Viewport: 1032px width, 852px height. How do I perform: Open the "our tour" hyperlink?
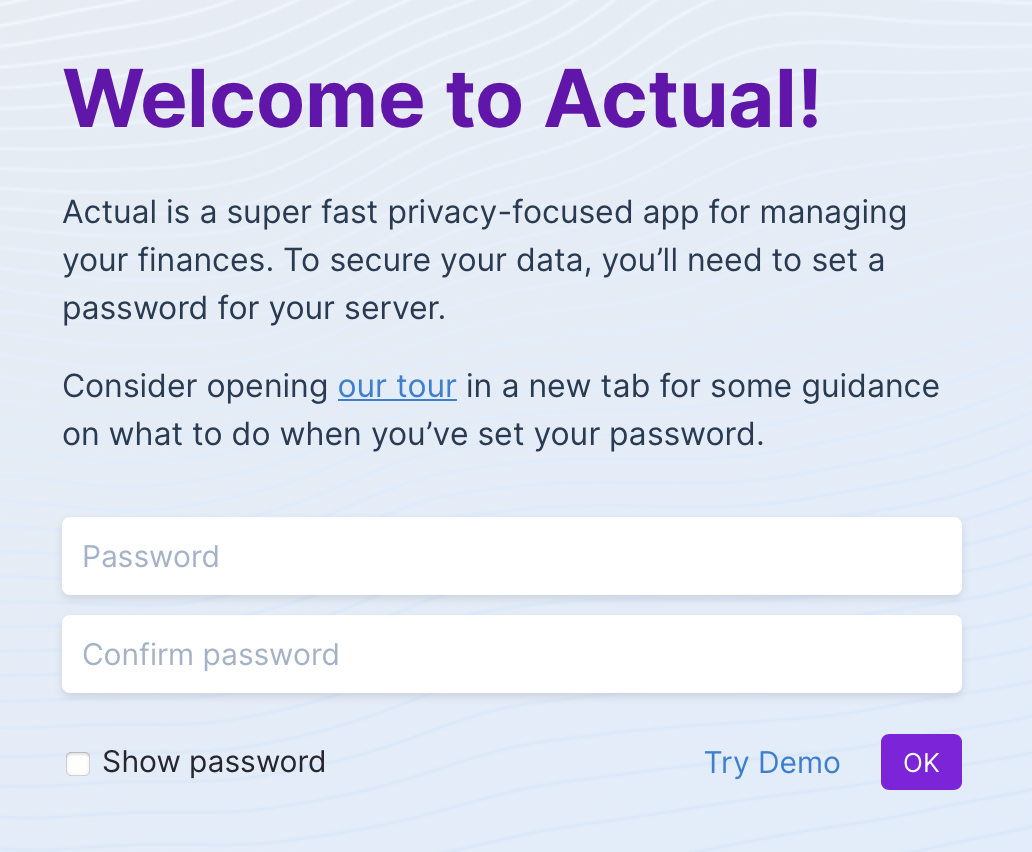(397, 386)
